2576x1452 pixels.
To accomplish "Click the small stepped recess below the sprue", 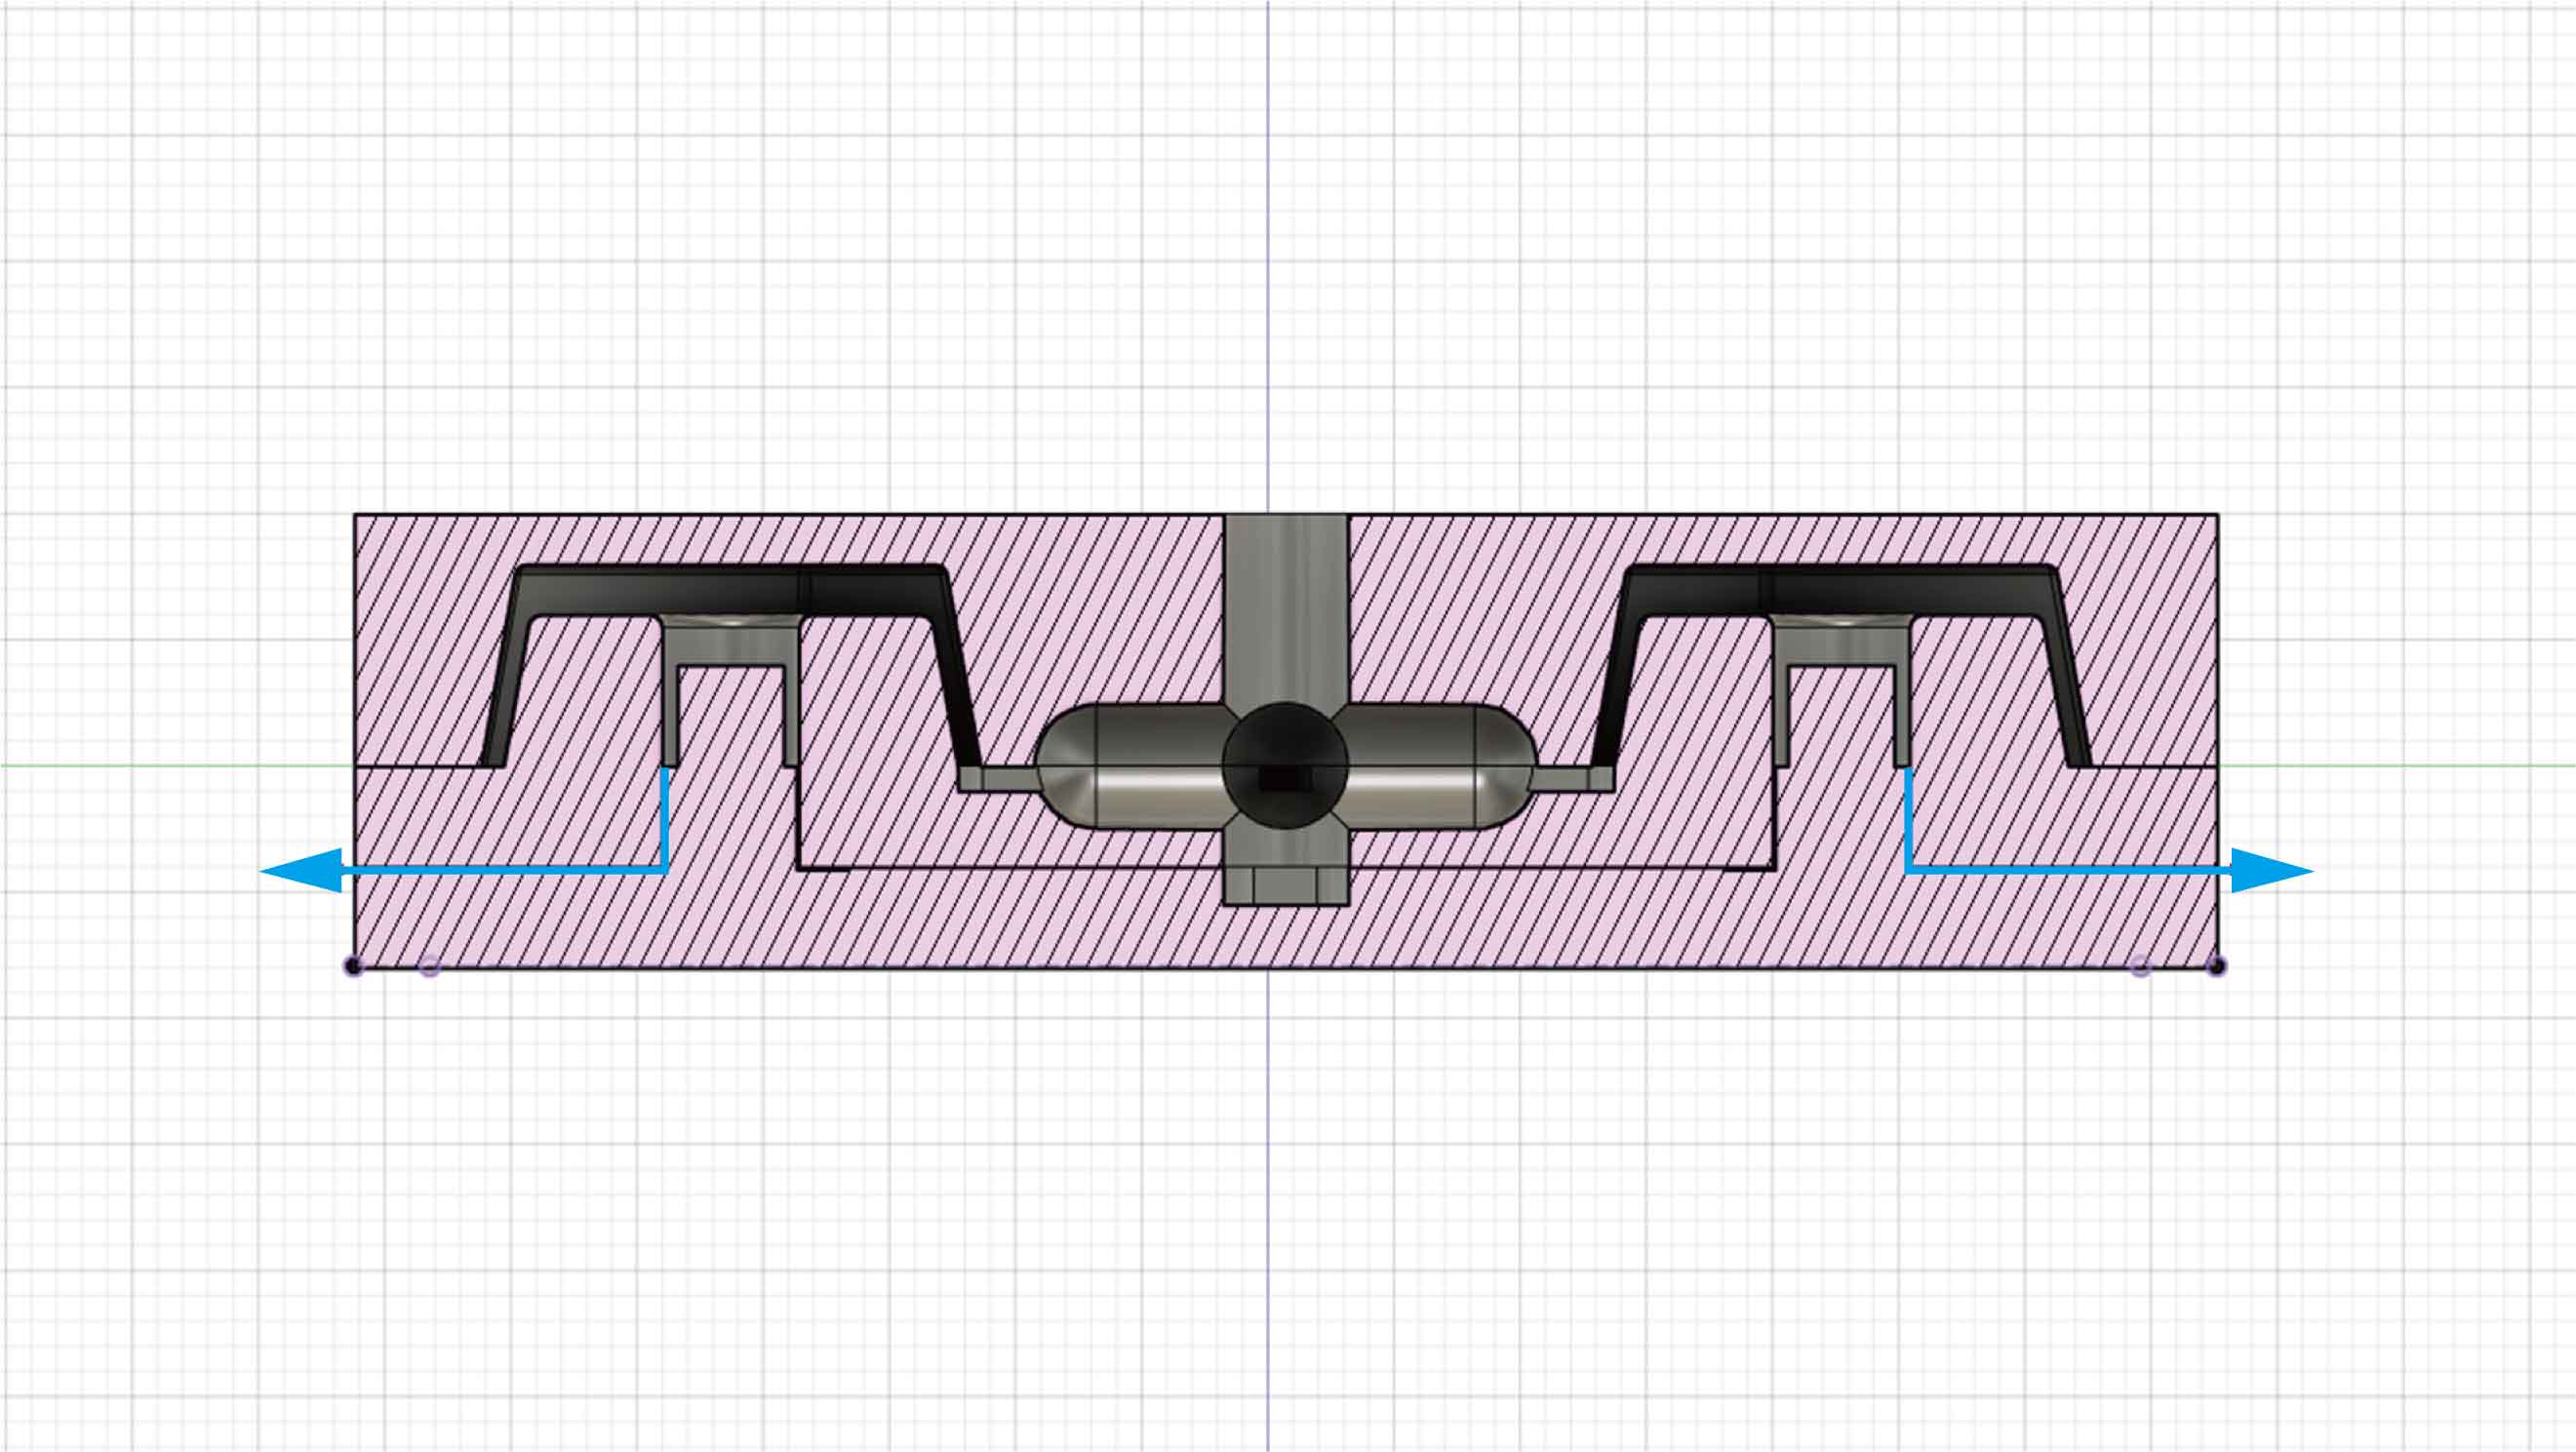I will coord(1285,885).
